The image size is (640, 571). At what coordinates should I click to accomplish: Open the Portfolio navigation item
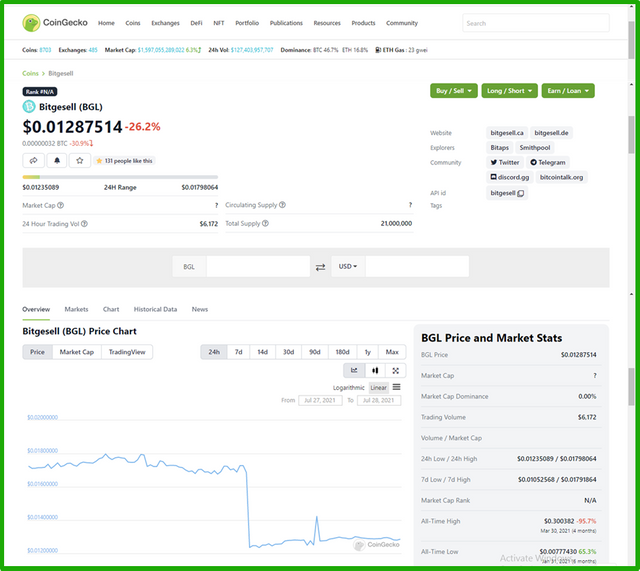point(247,23)
